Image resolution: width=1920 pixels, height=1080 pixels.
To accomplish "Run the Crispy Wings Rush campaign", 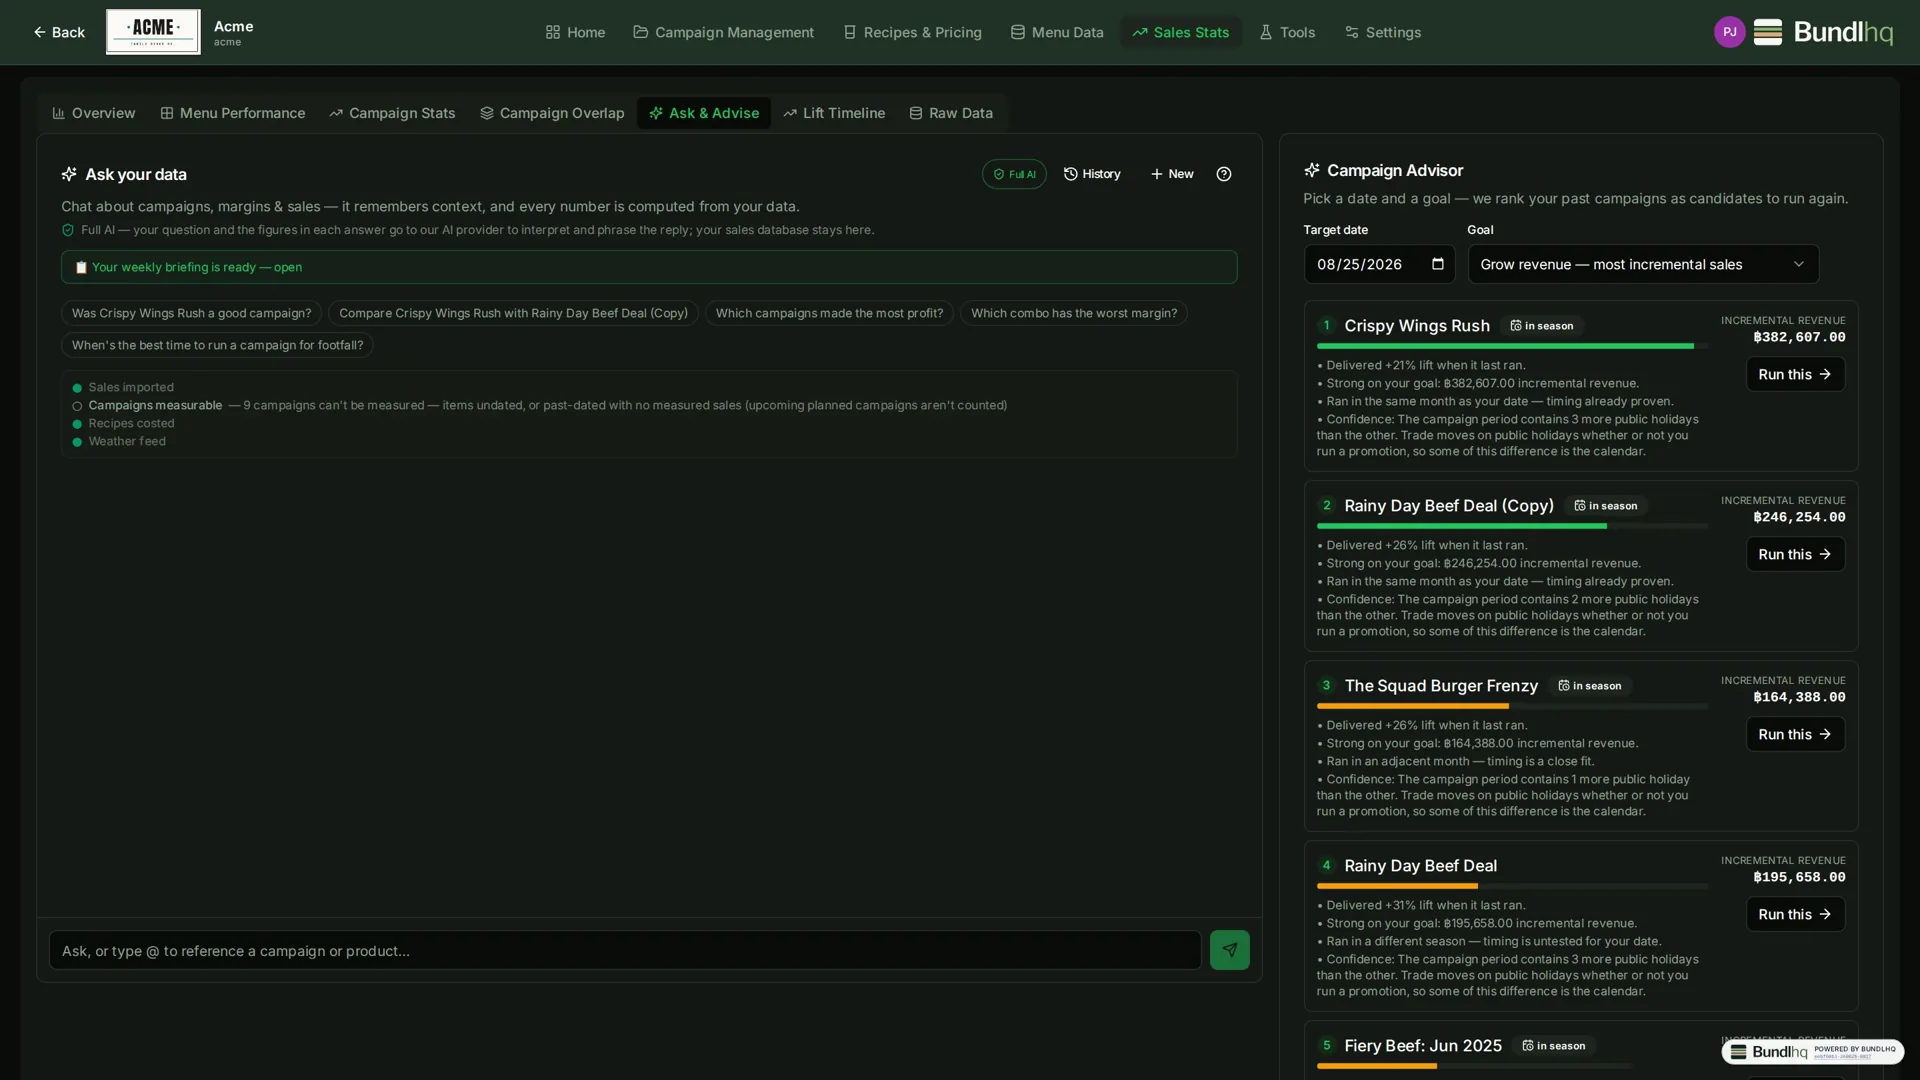I will (1795, 374).
